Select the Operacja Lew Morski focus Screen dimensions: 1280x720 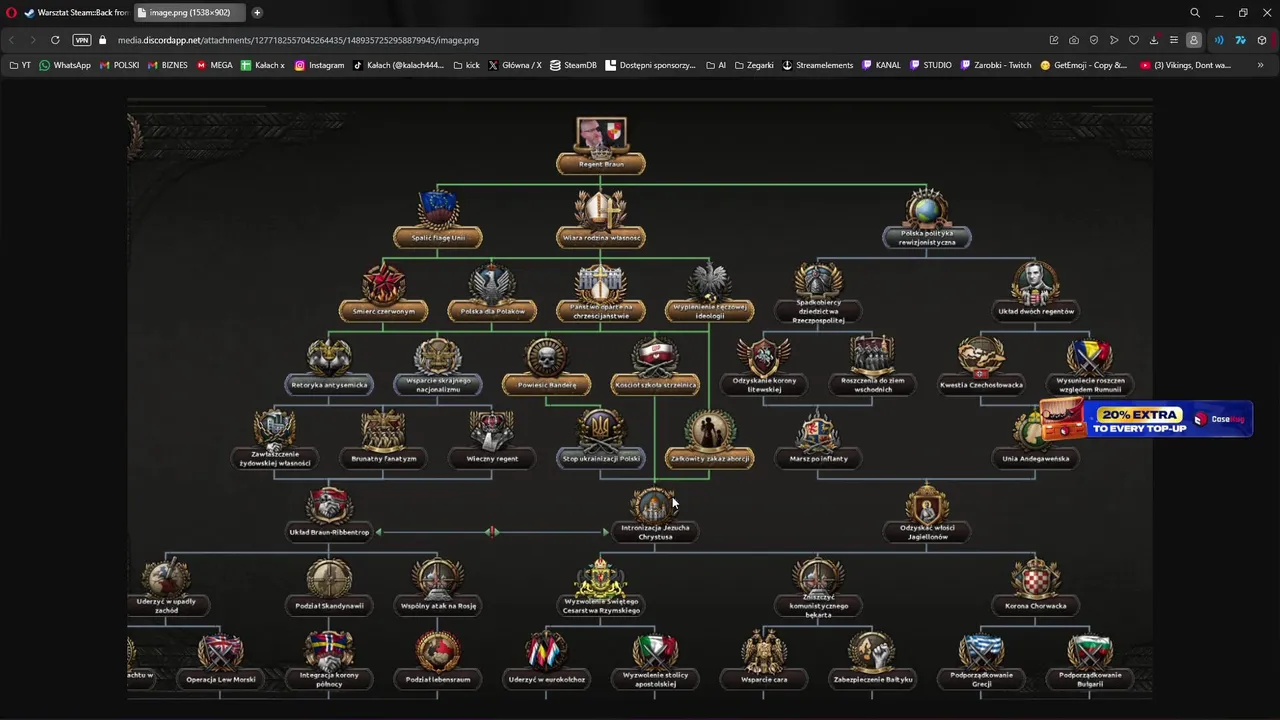pos(220,660)
